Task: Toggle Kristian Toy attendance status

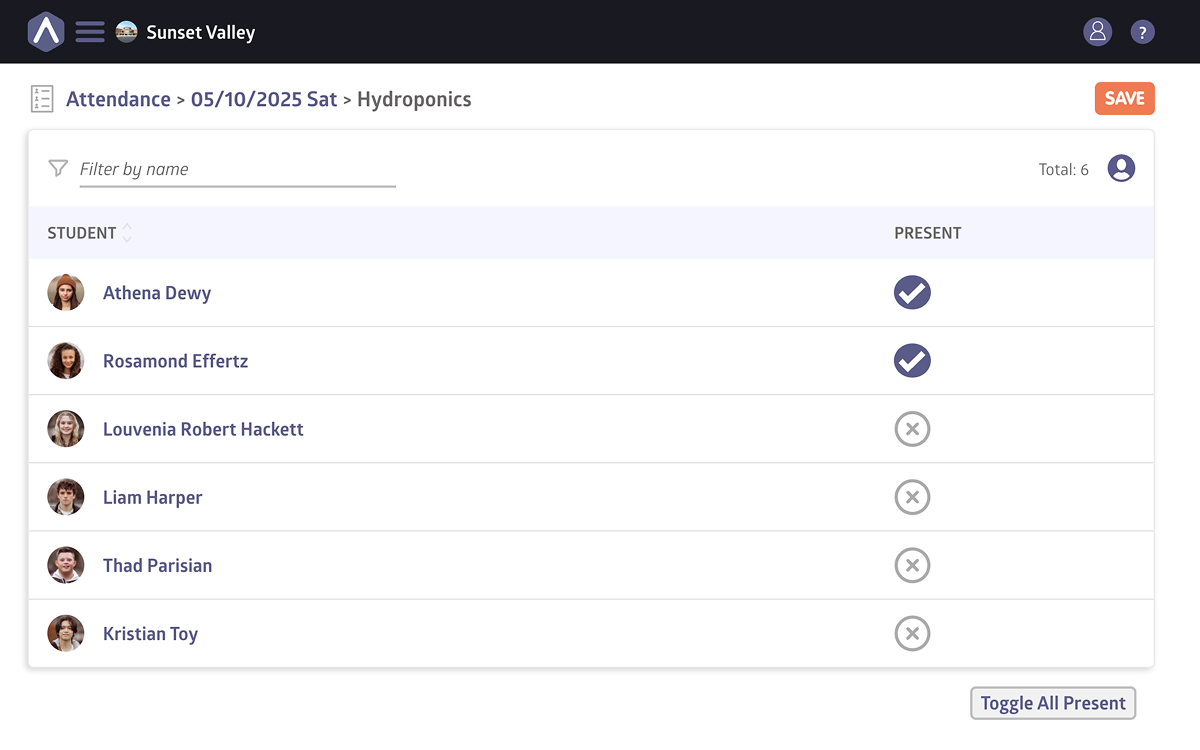Action: pyautogui.click(x=912, y=633)
